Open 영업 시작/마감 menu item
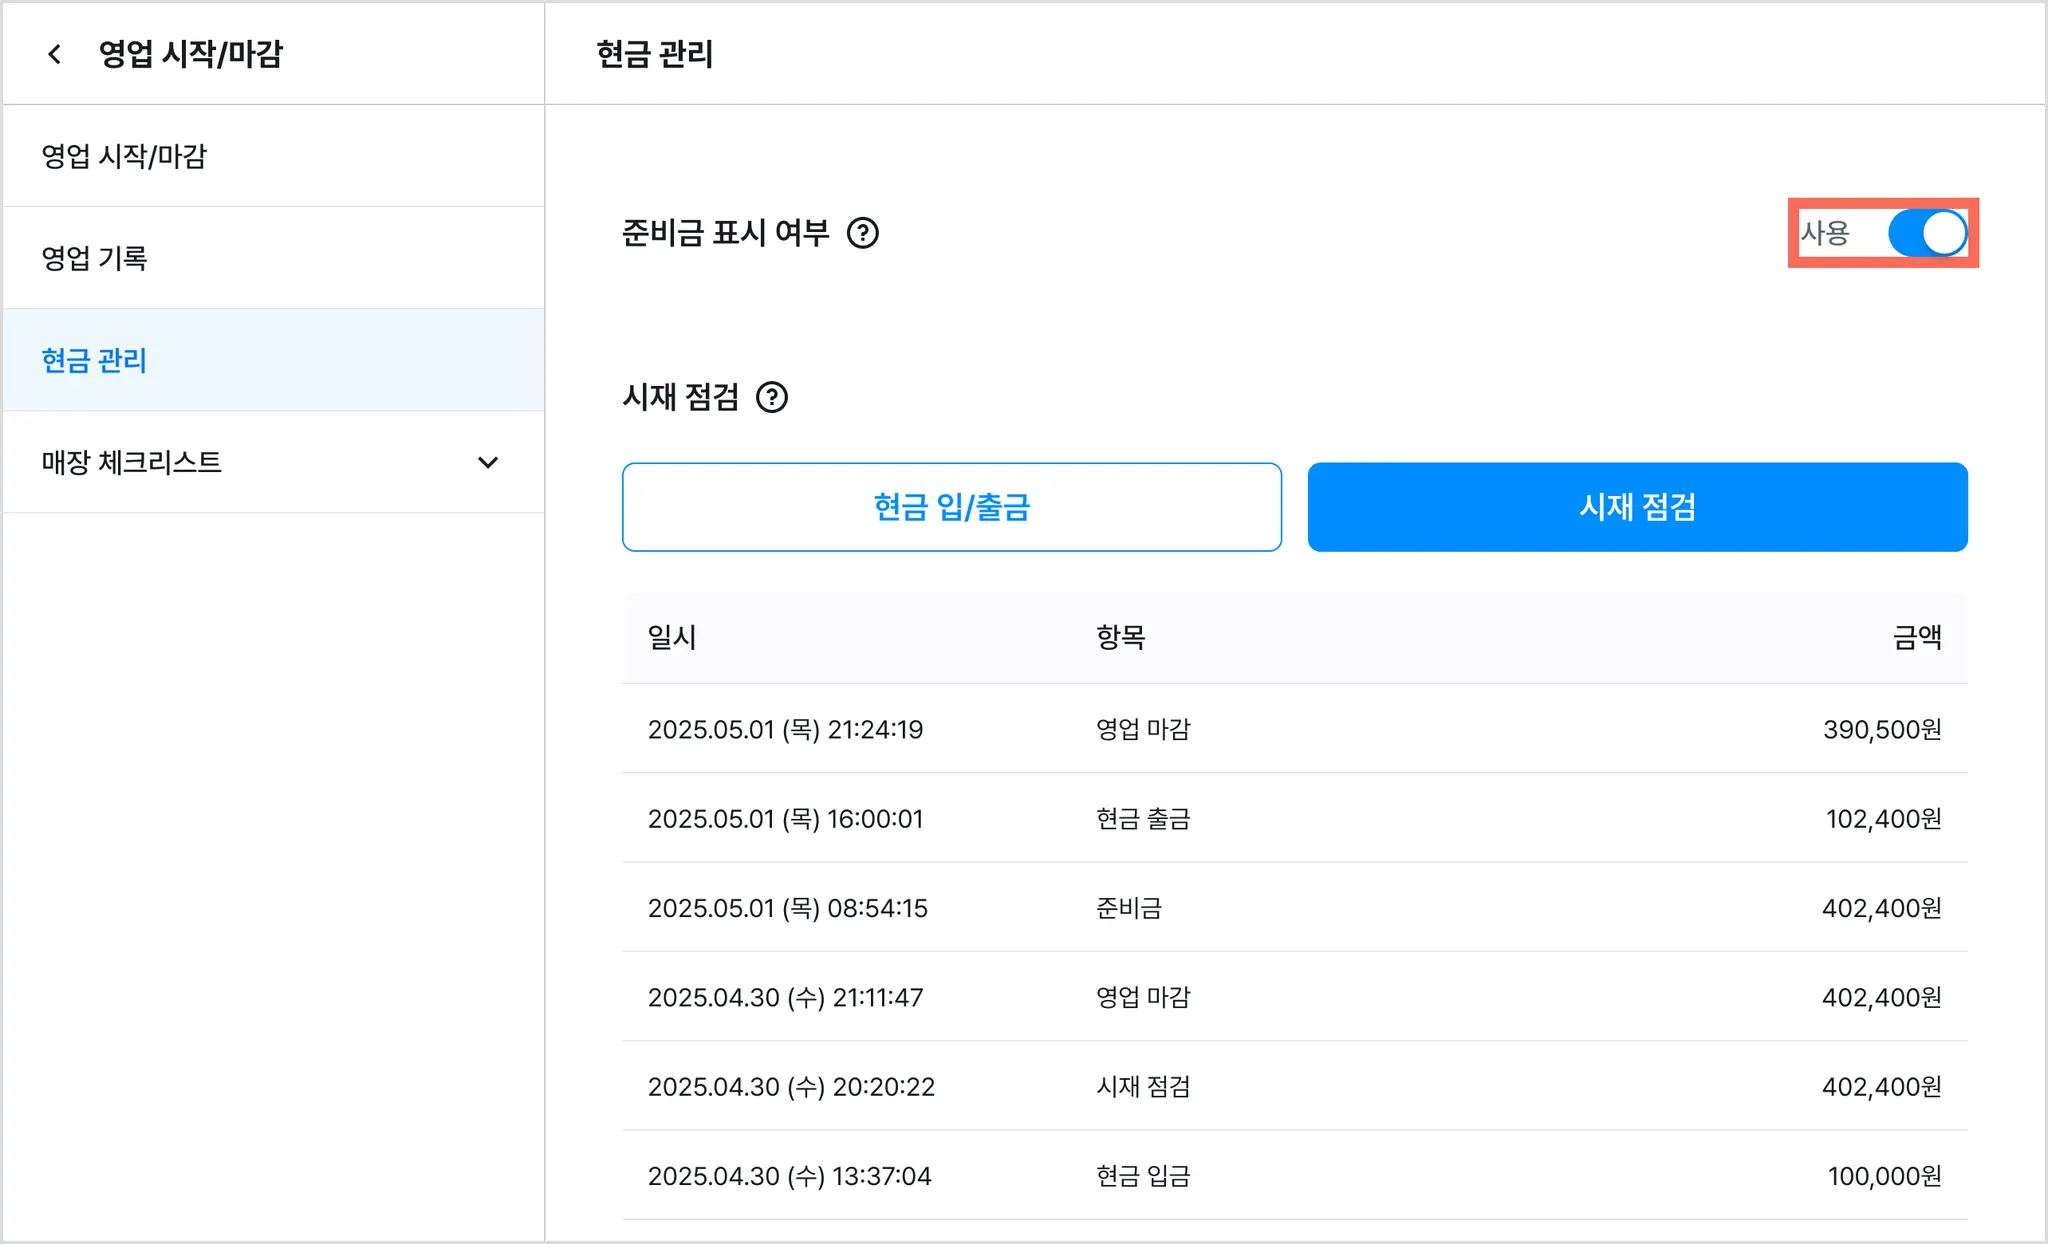Screen dimensions: 2048x1244 124,156
